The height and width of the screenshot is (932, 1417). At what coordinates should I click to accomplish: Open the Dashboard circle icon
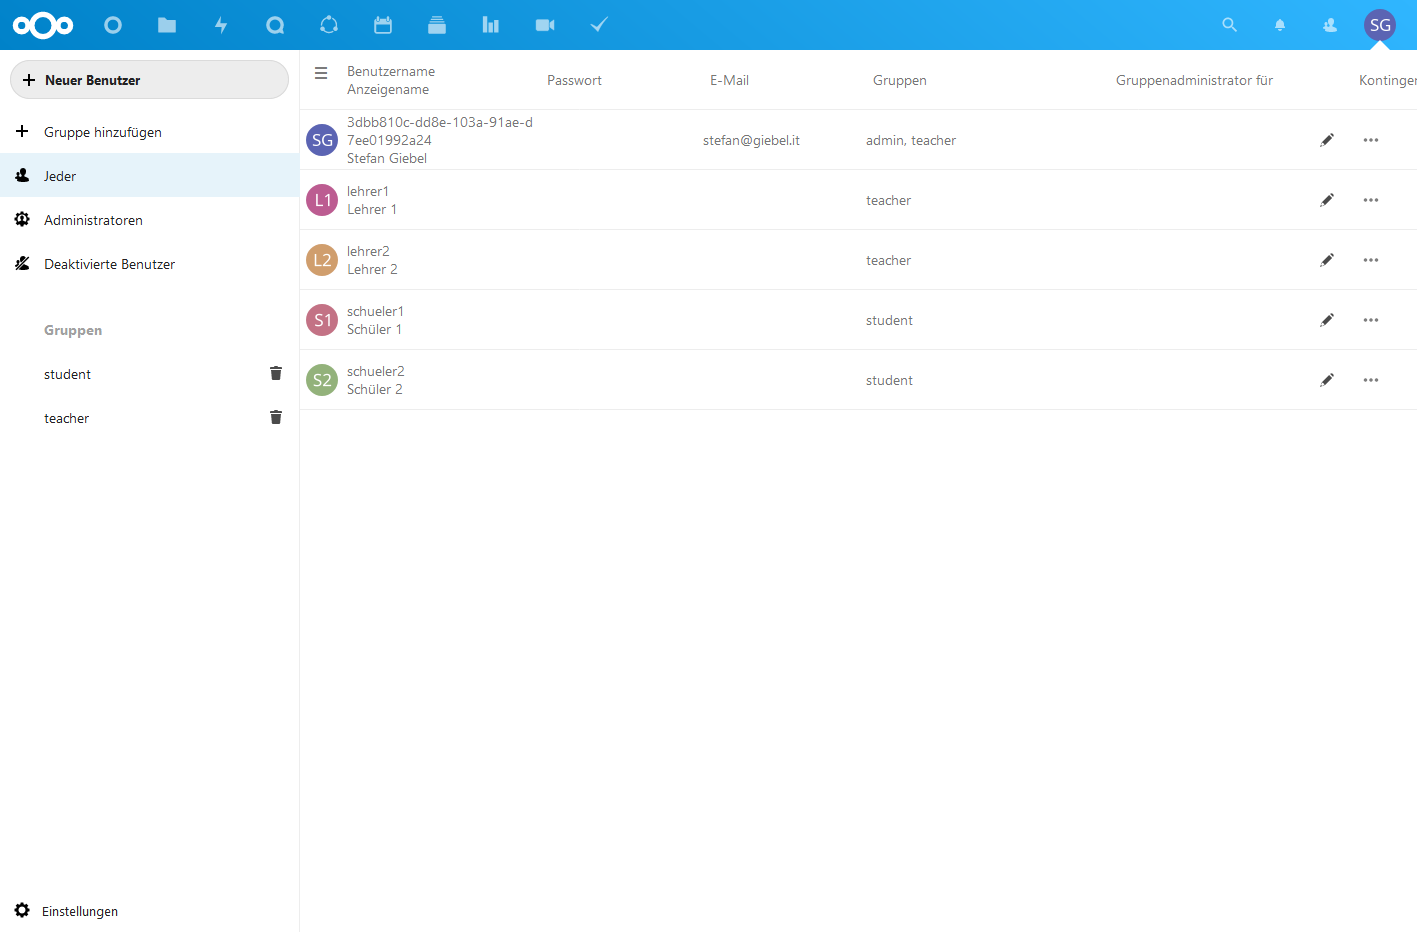113,25
